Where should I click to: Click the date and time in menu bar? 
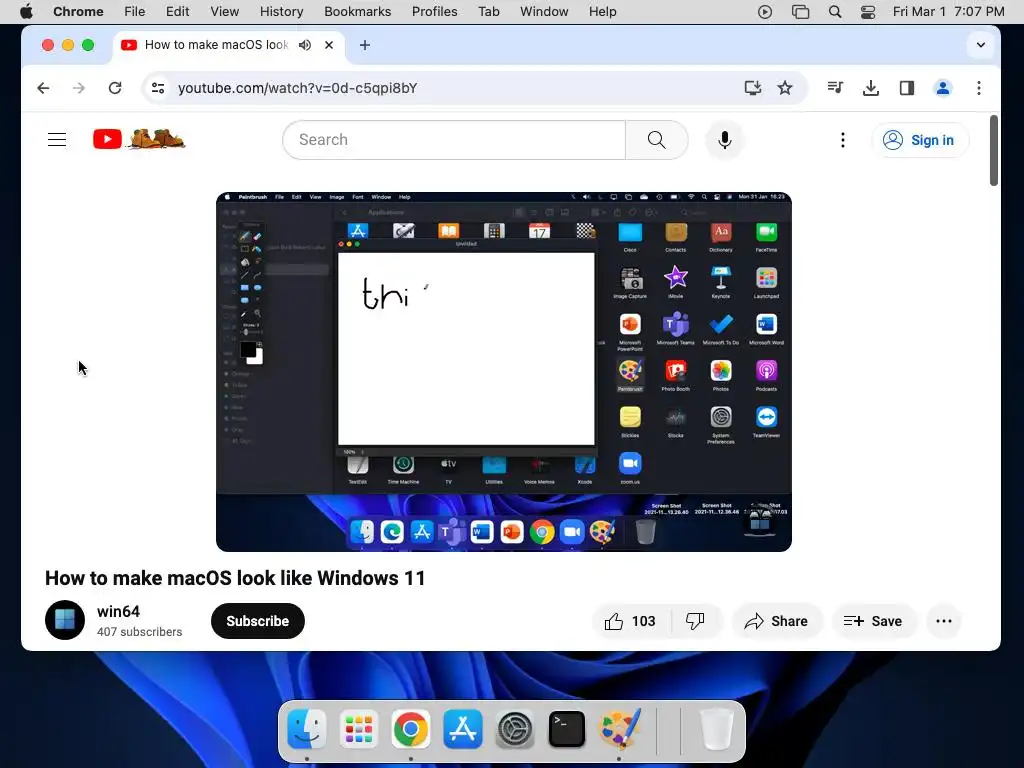click(948, 12)
